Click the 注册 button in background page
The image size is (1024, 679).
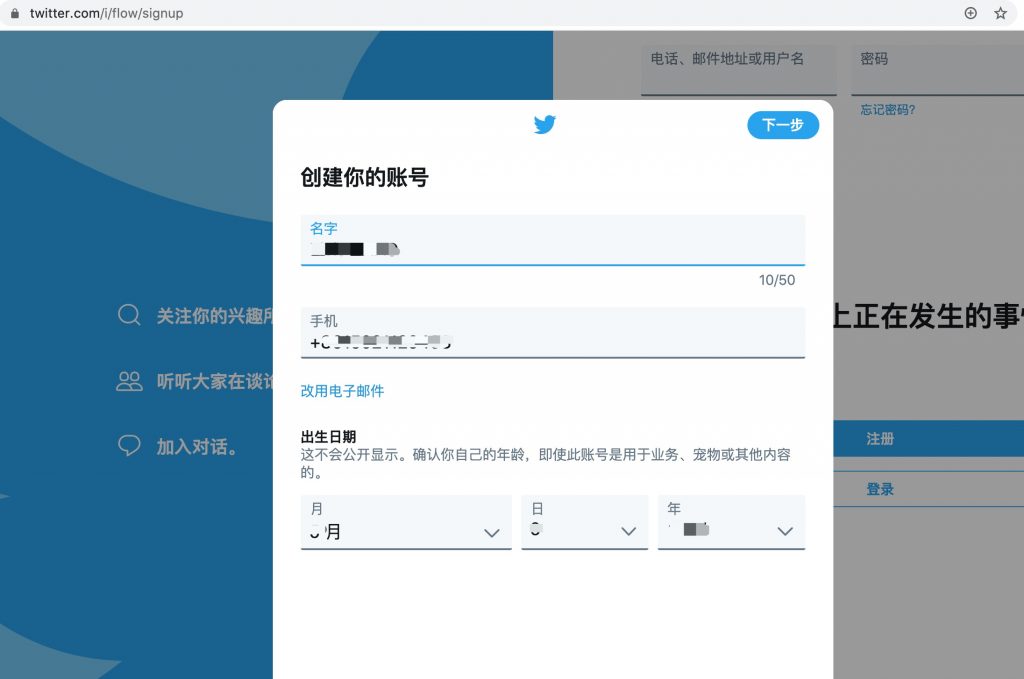929,439
